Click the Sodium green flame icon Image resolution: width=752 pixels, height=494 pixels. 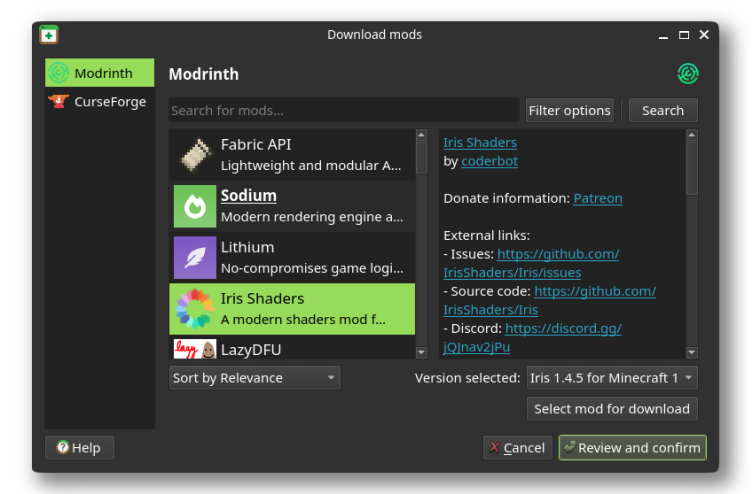(x=195, y=206)
